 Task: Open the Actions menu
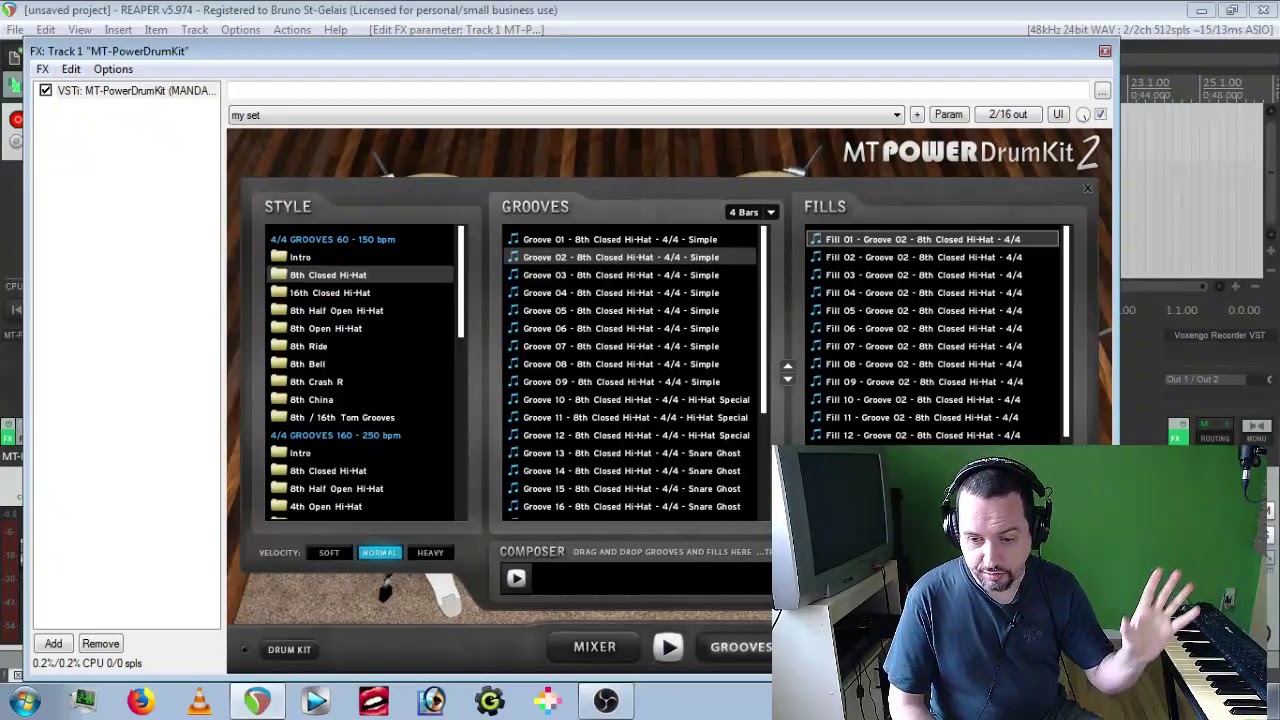tap(292, 30)
